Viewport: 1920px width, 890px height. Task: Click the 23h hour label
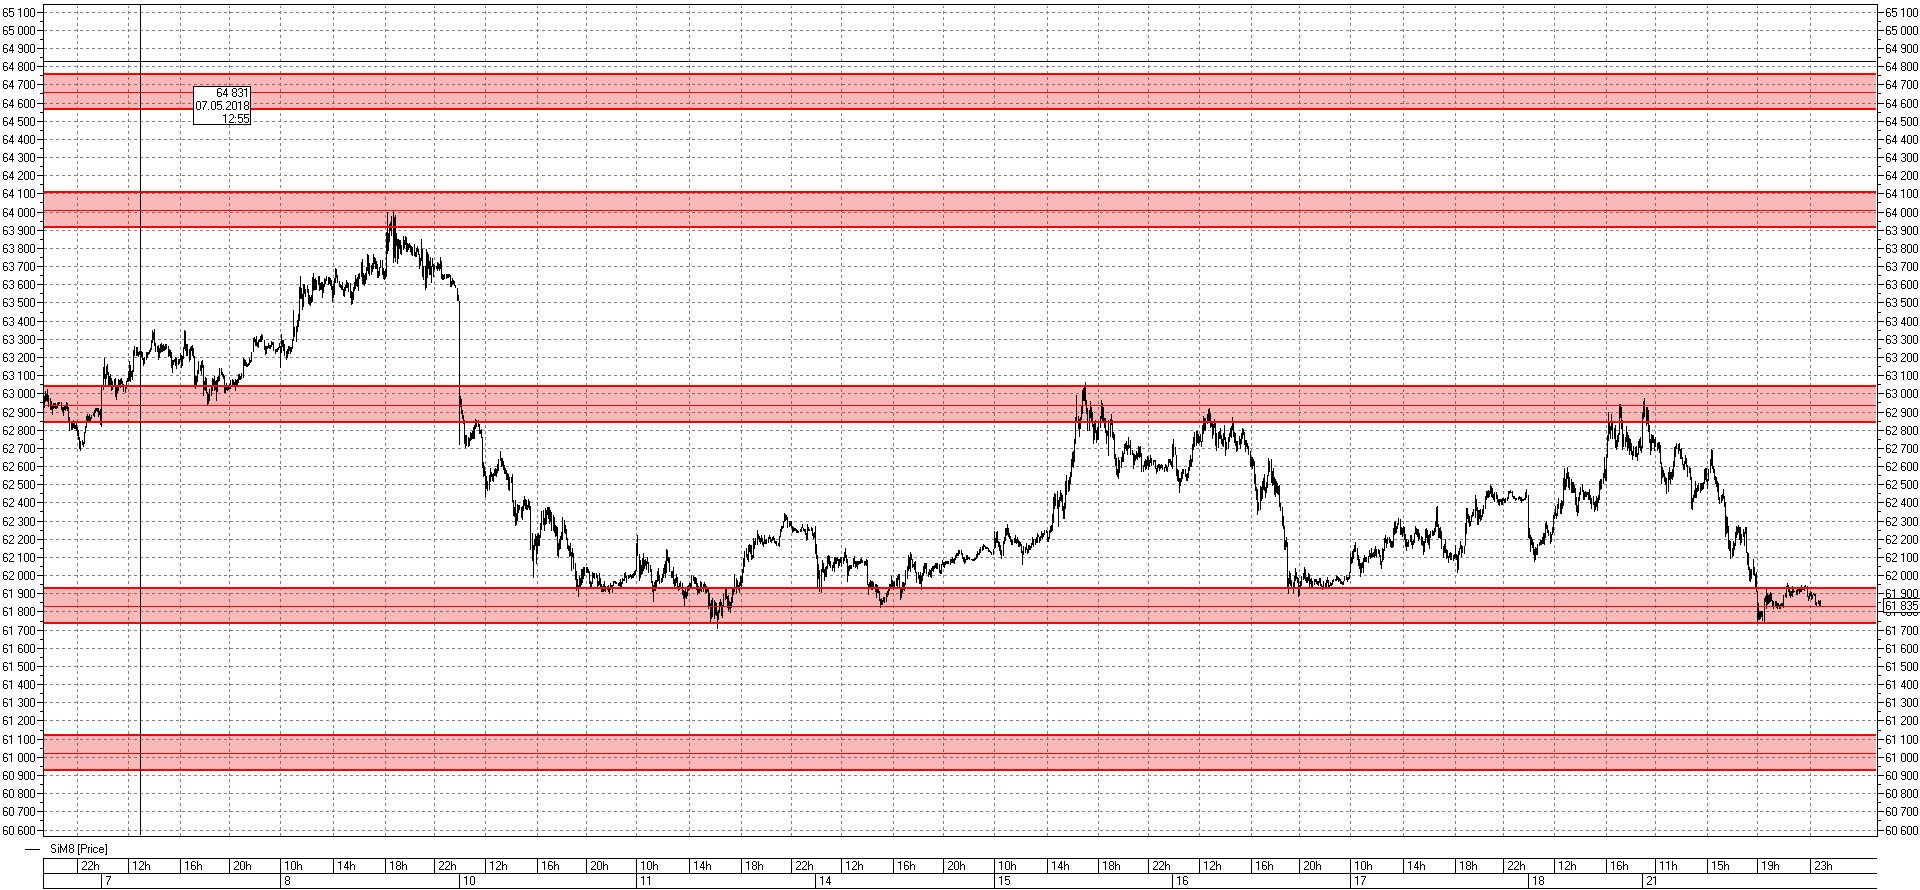tap(1823, 866)
